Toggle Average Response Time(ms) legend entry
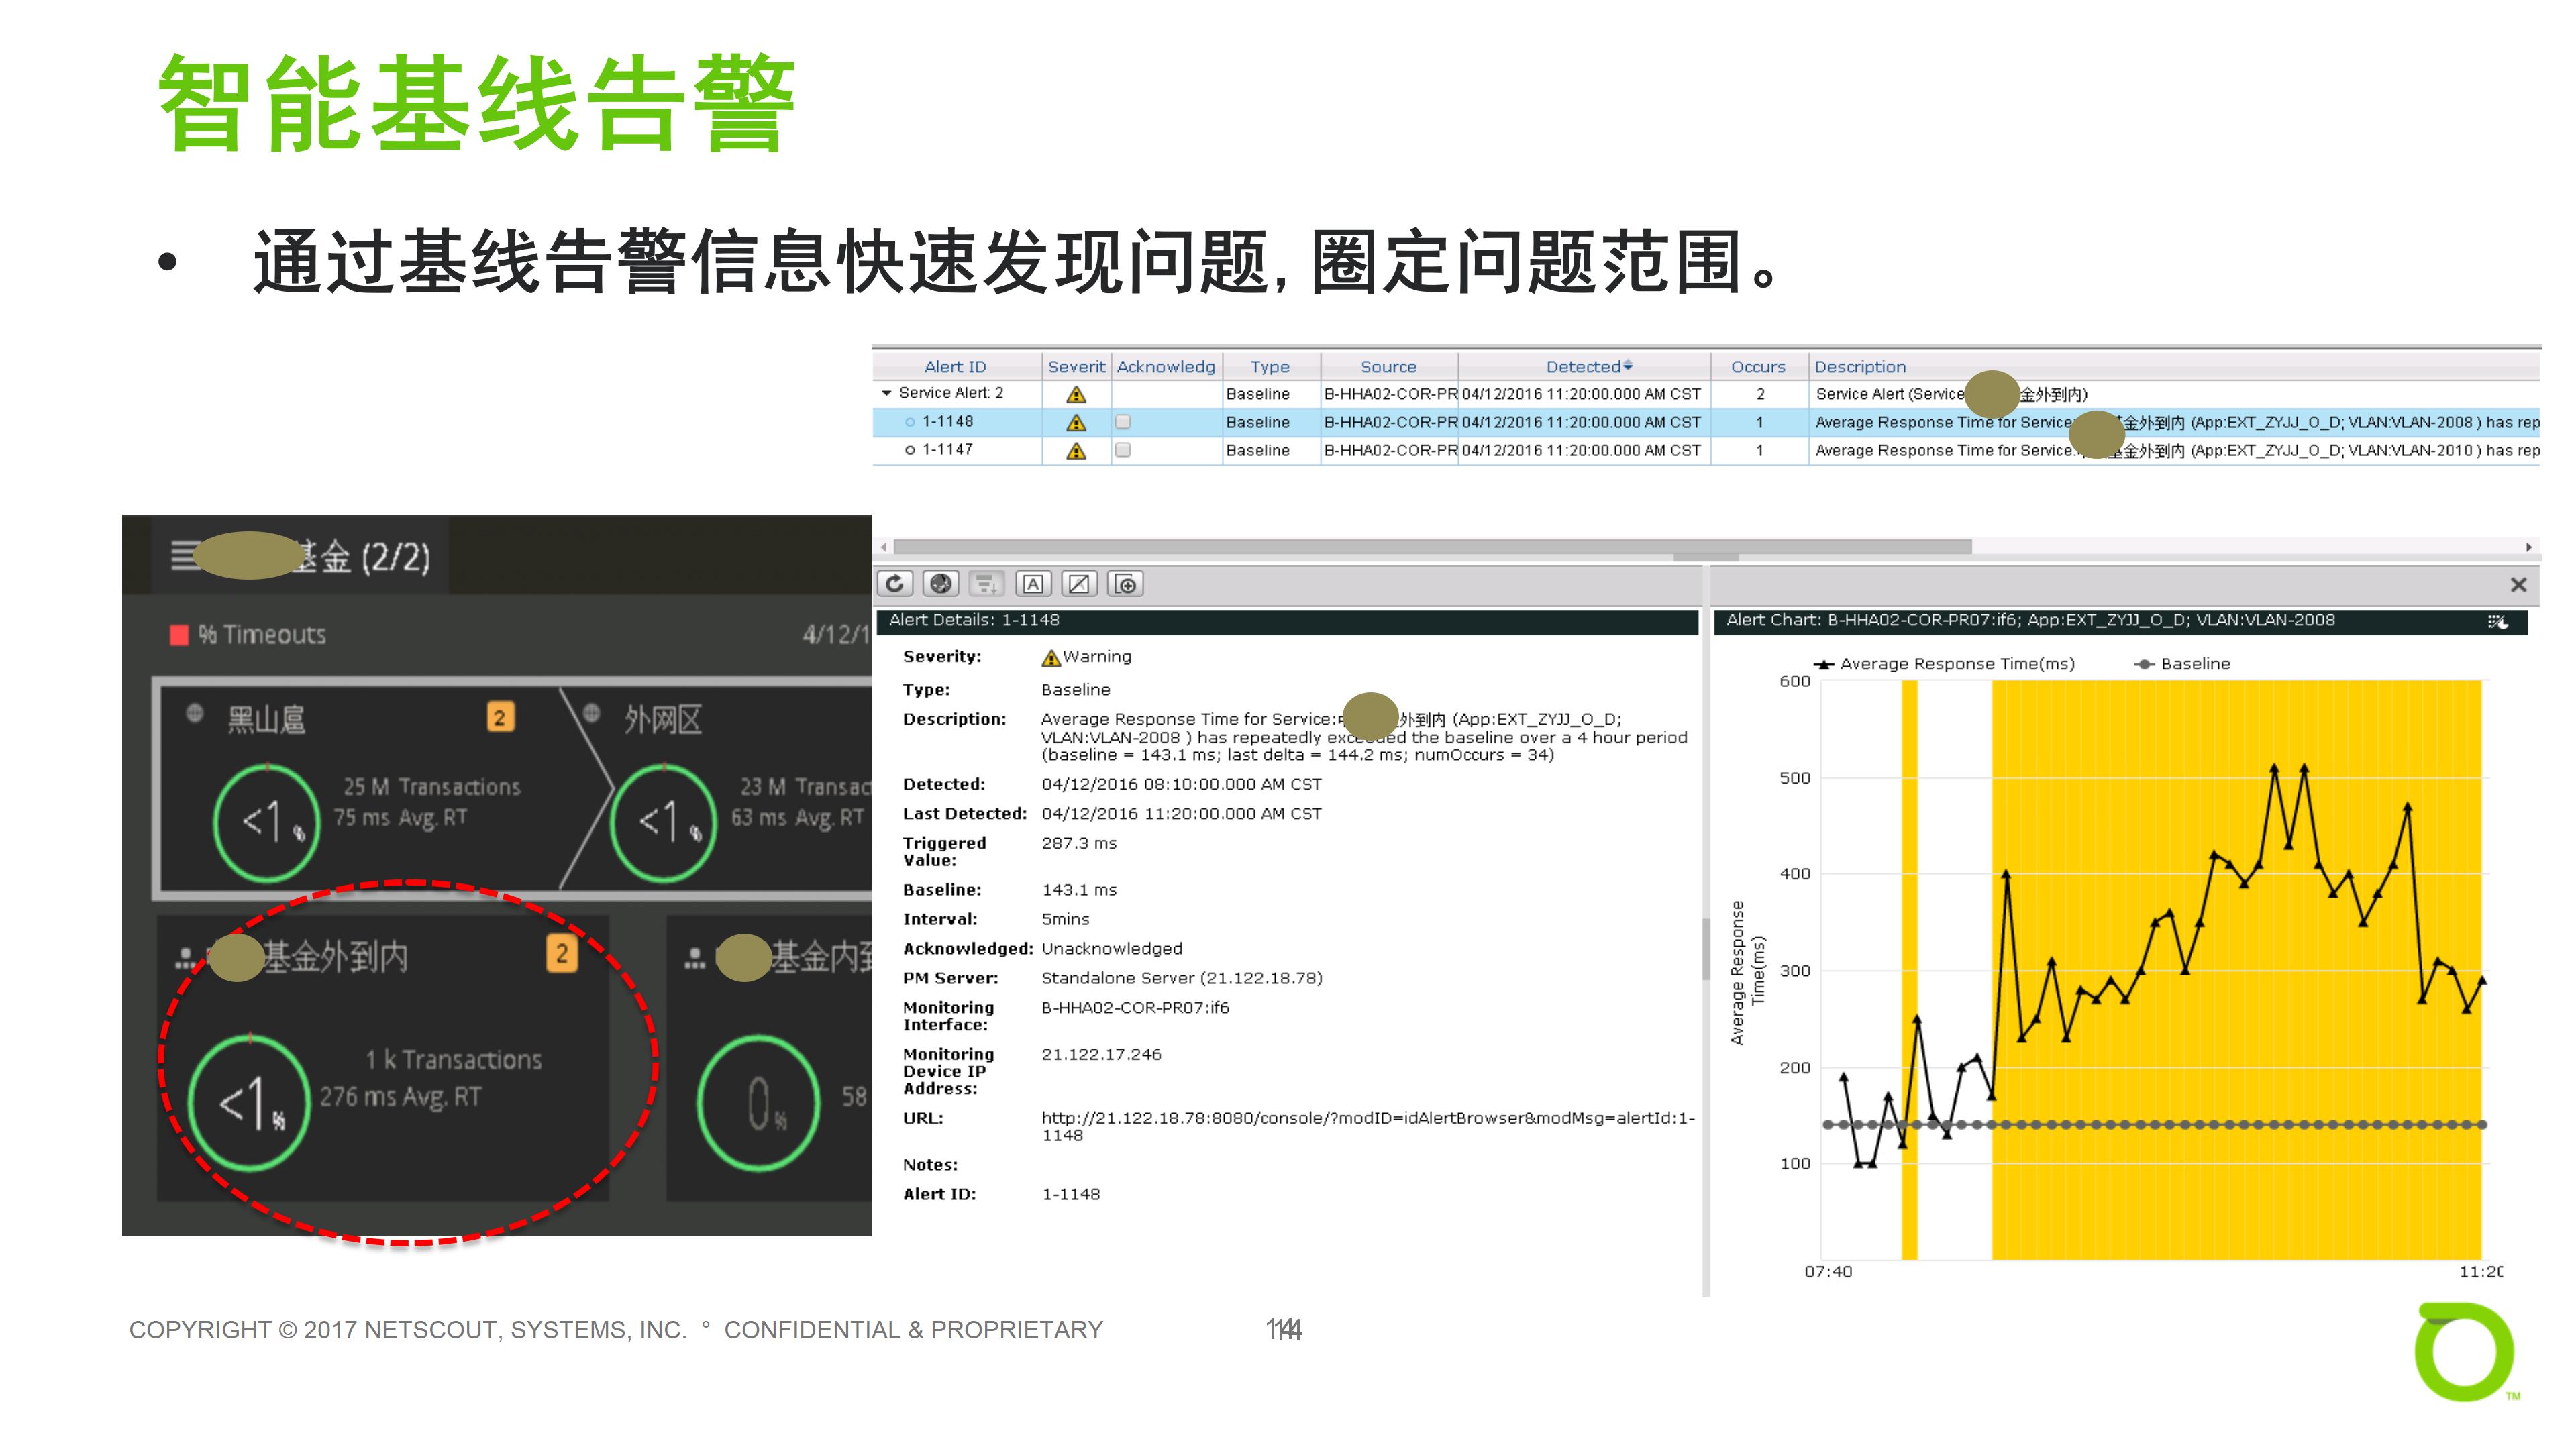2576x1449 pixels. 1945,664
